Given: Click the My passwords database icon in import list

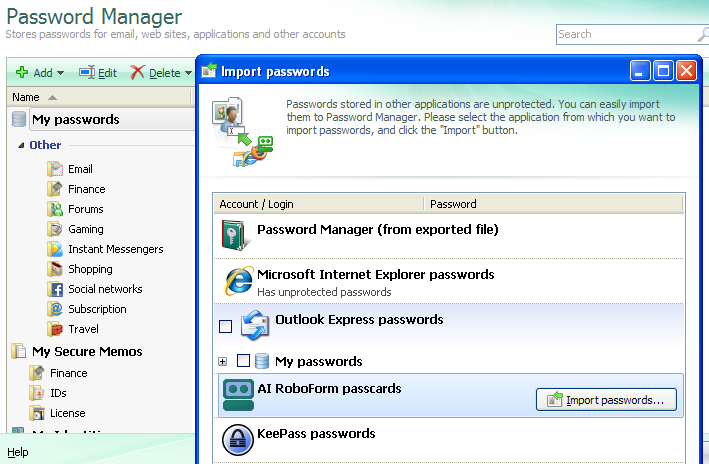Looking at the screenshot, I should pyautogui.click(x=262, y=361).
